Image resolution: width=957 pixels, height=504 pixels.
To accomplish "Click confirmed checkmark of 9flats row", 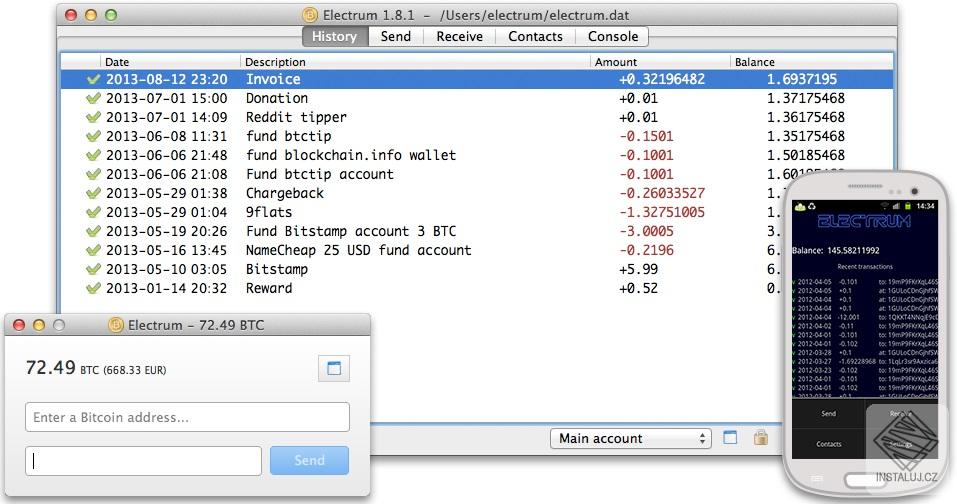I will [93, 212].
